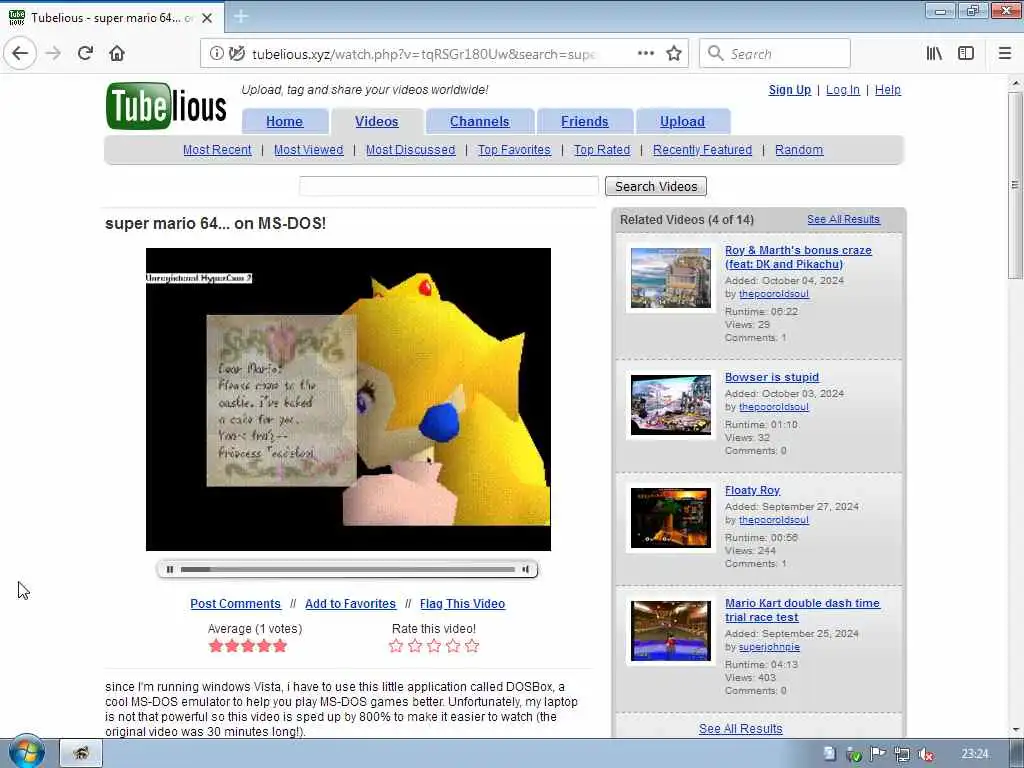Go to the Upload tab

(x=682, y=121)
